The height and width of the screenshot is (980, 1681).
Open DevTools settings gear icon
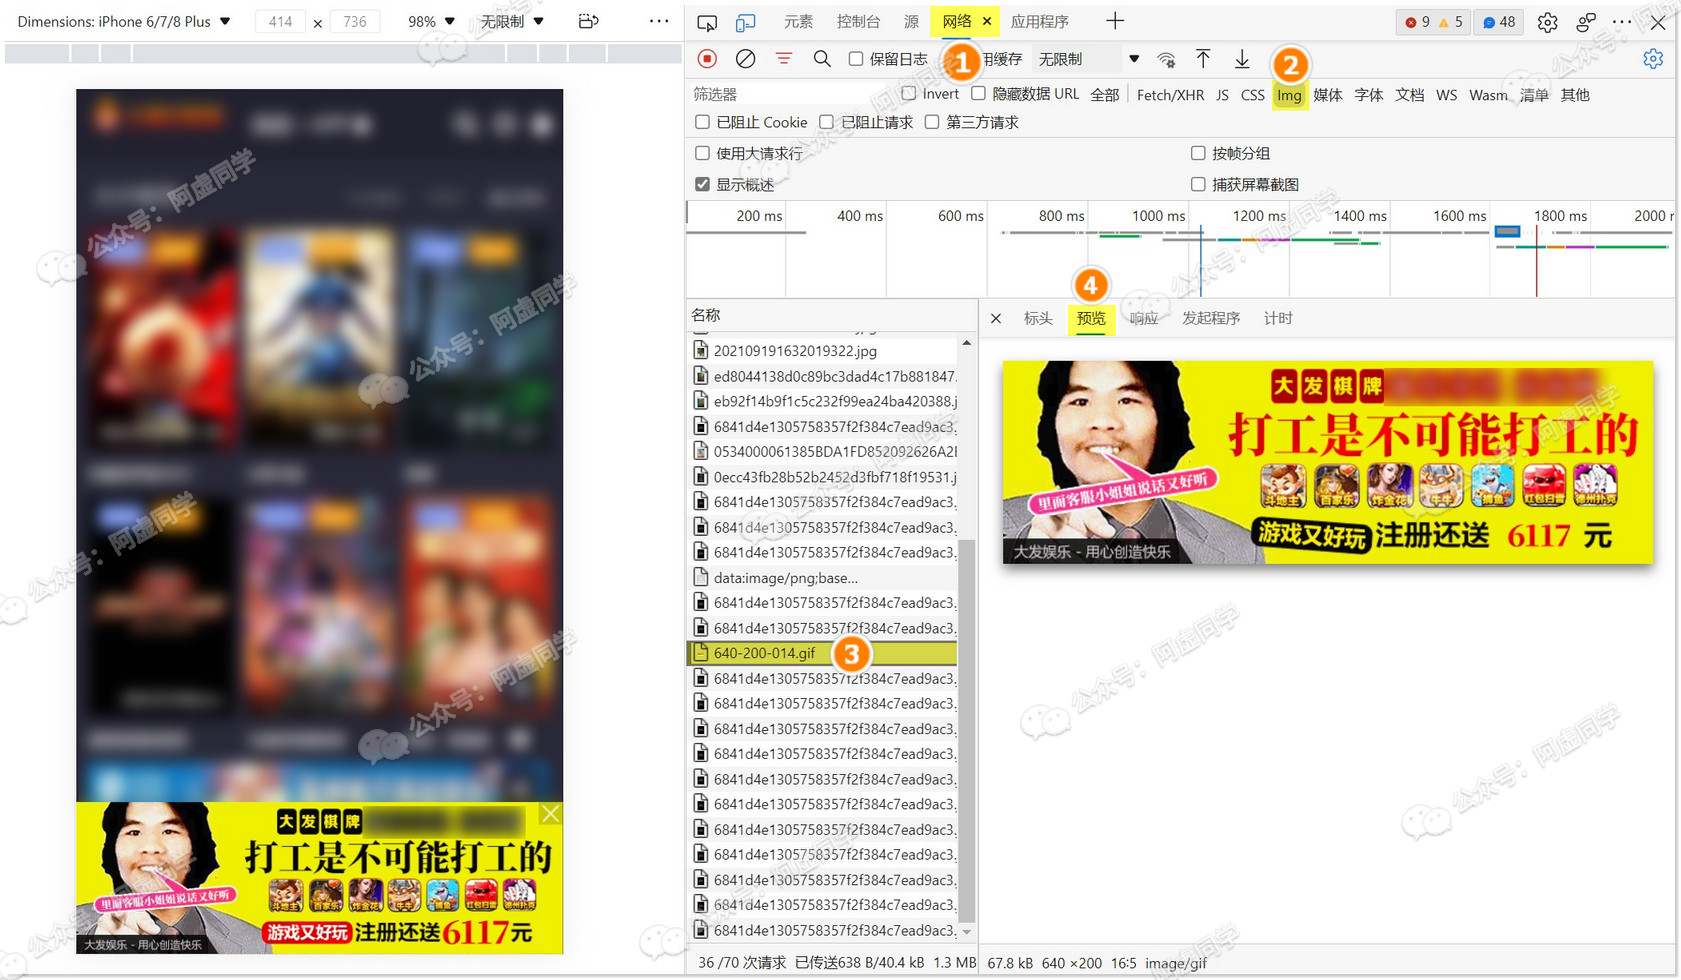(x=1547, y=22)
